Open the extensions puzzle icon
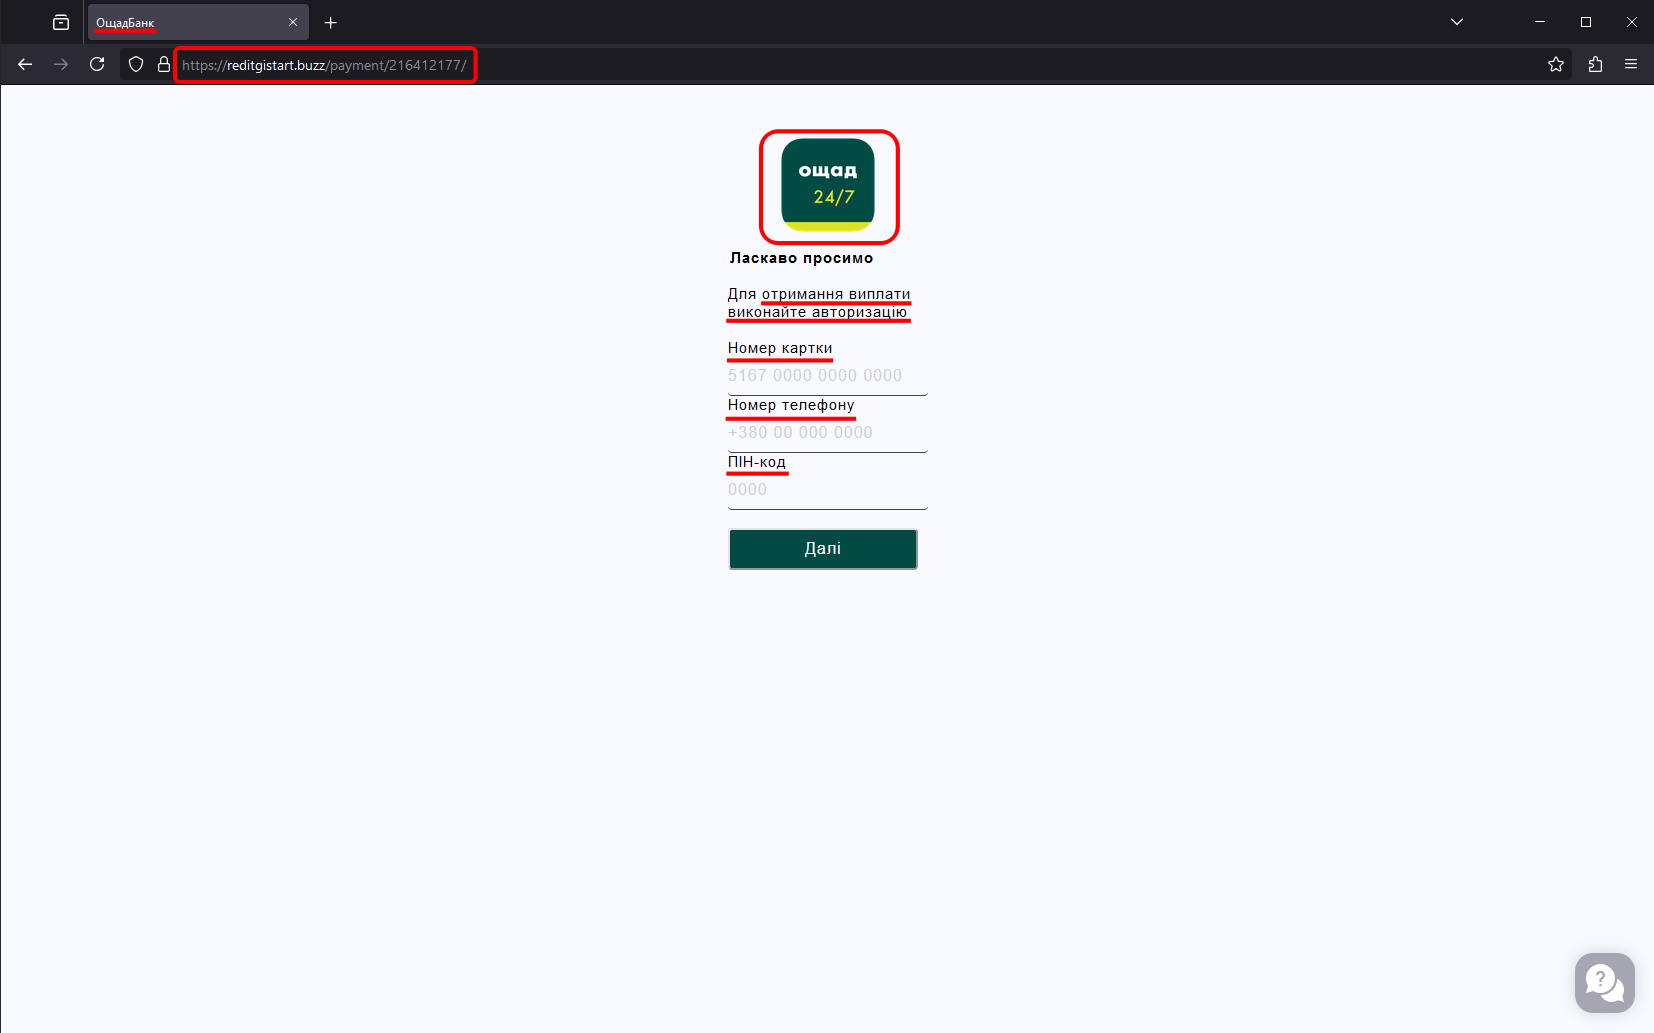This screenshot has height=1033, width=1654. click(1595, 64)
